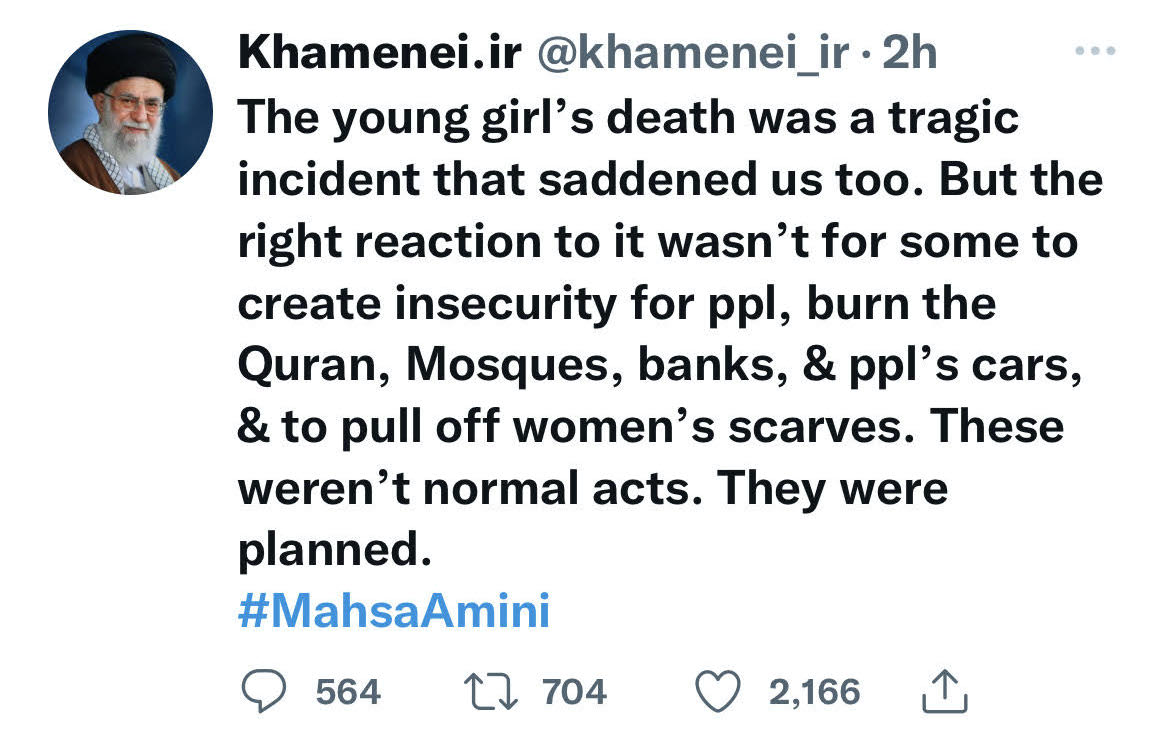Click the tweet line 'weren't normal acts'
The height and width of the screenshot is (742, 1170).
click(593, 490)
